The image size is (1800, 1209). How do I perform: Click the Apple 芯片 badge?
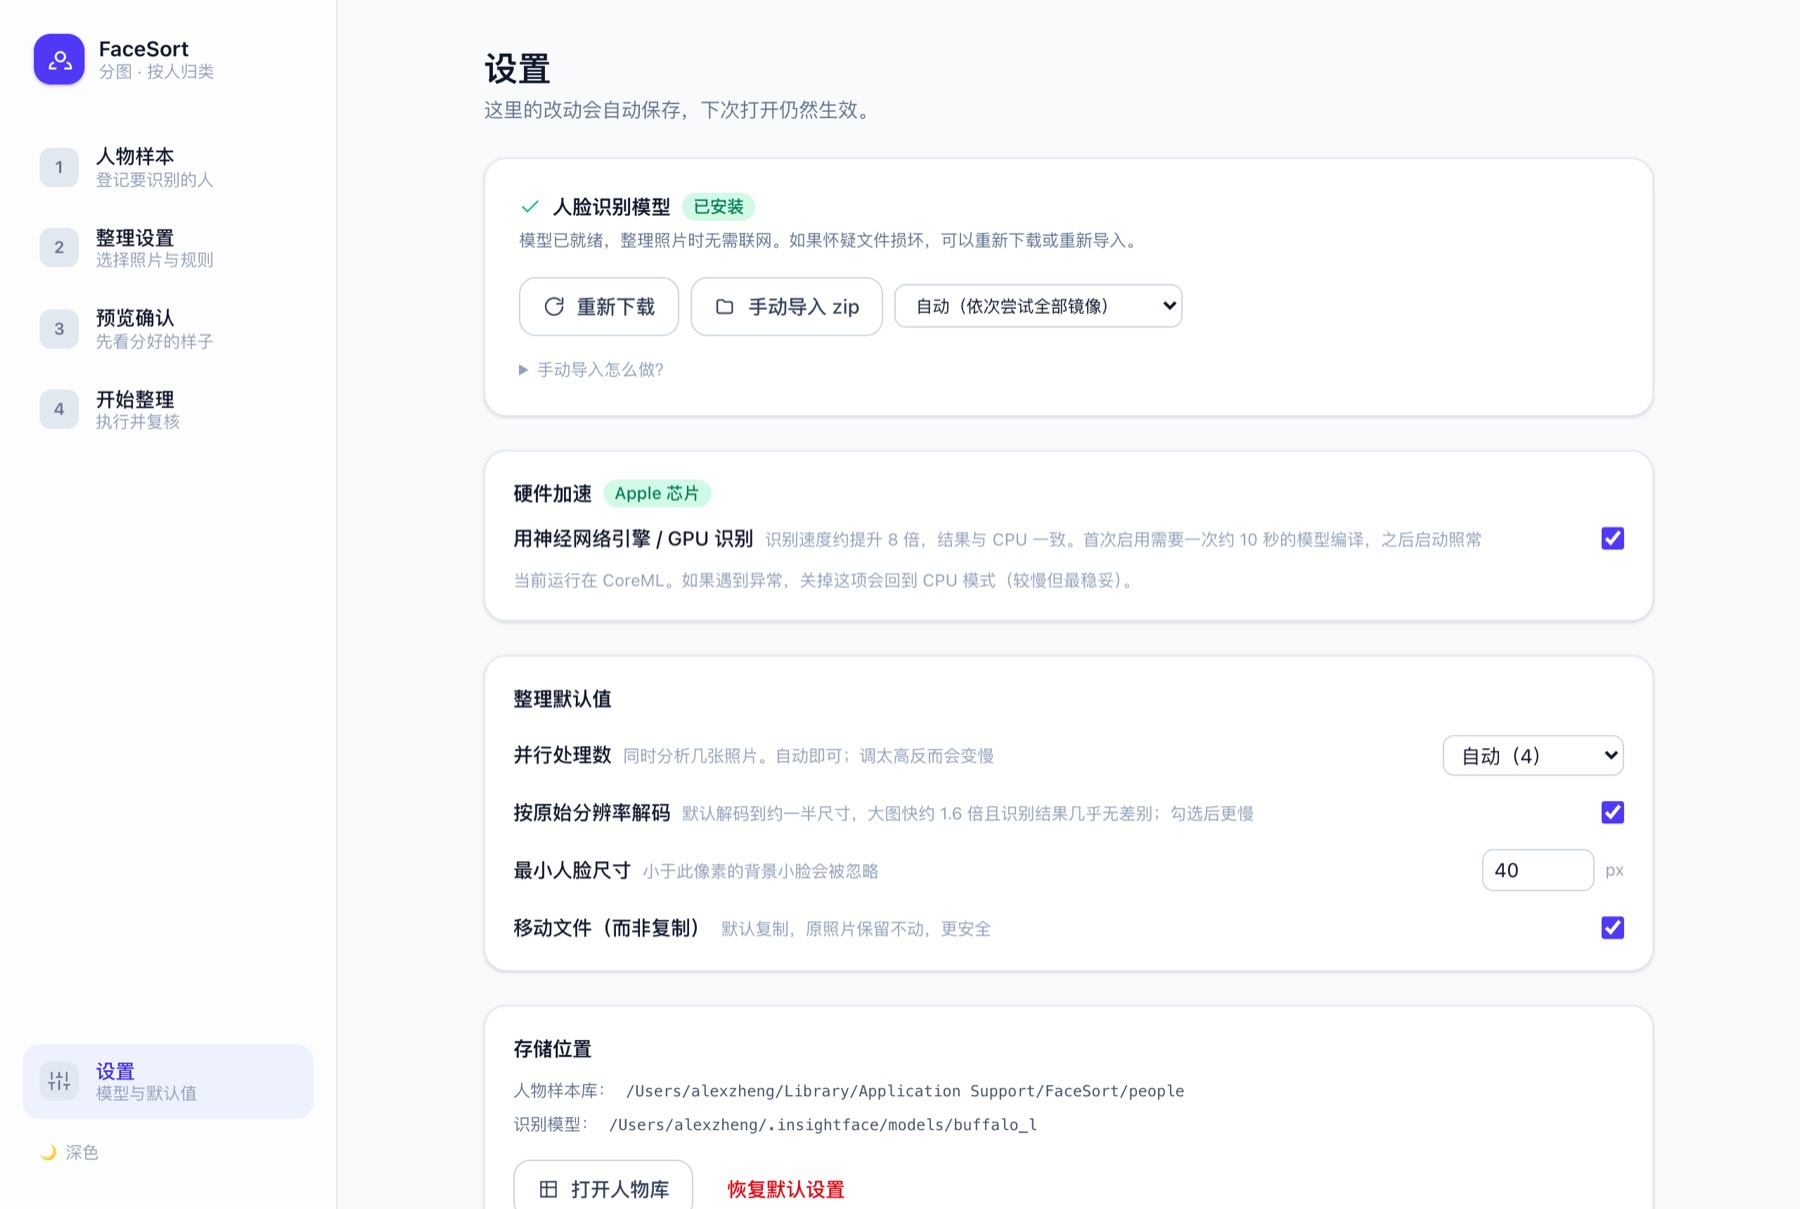coord(657,493)
